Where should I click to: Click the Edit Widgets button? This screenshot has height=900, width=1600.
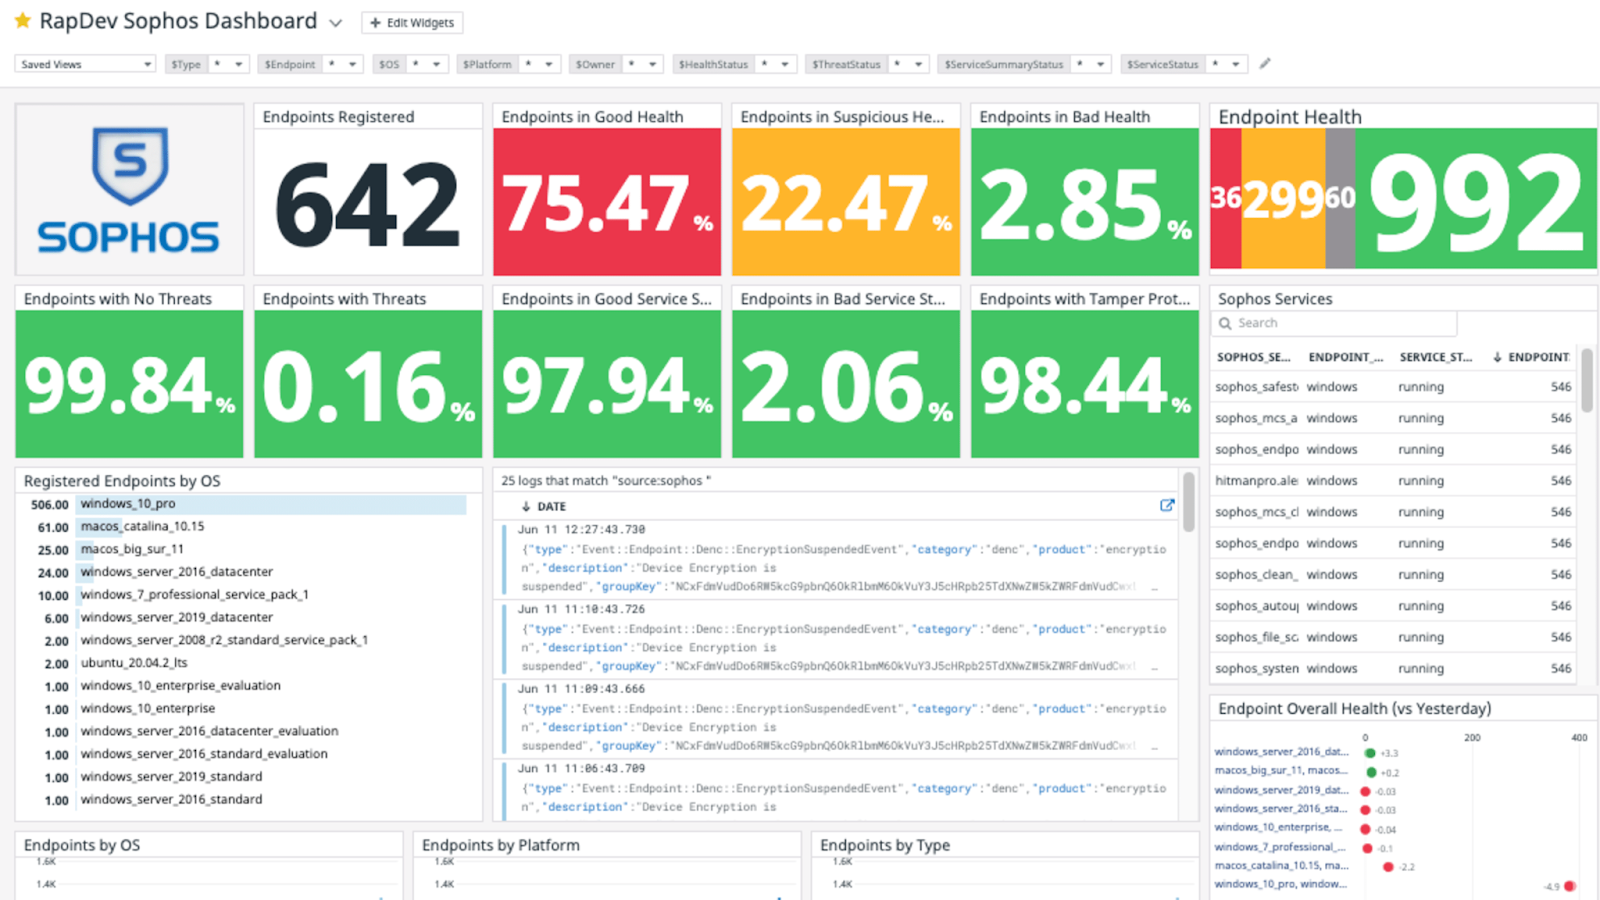[x=412, y=23]
